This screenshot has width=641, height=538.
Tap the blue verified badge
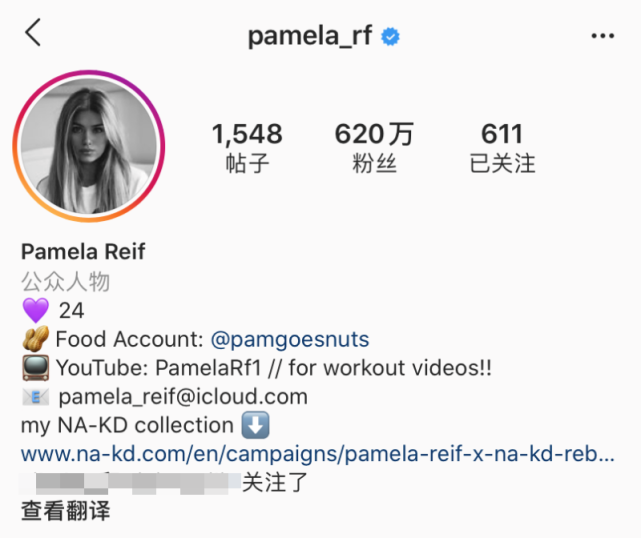coord(390,37)
